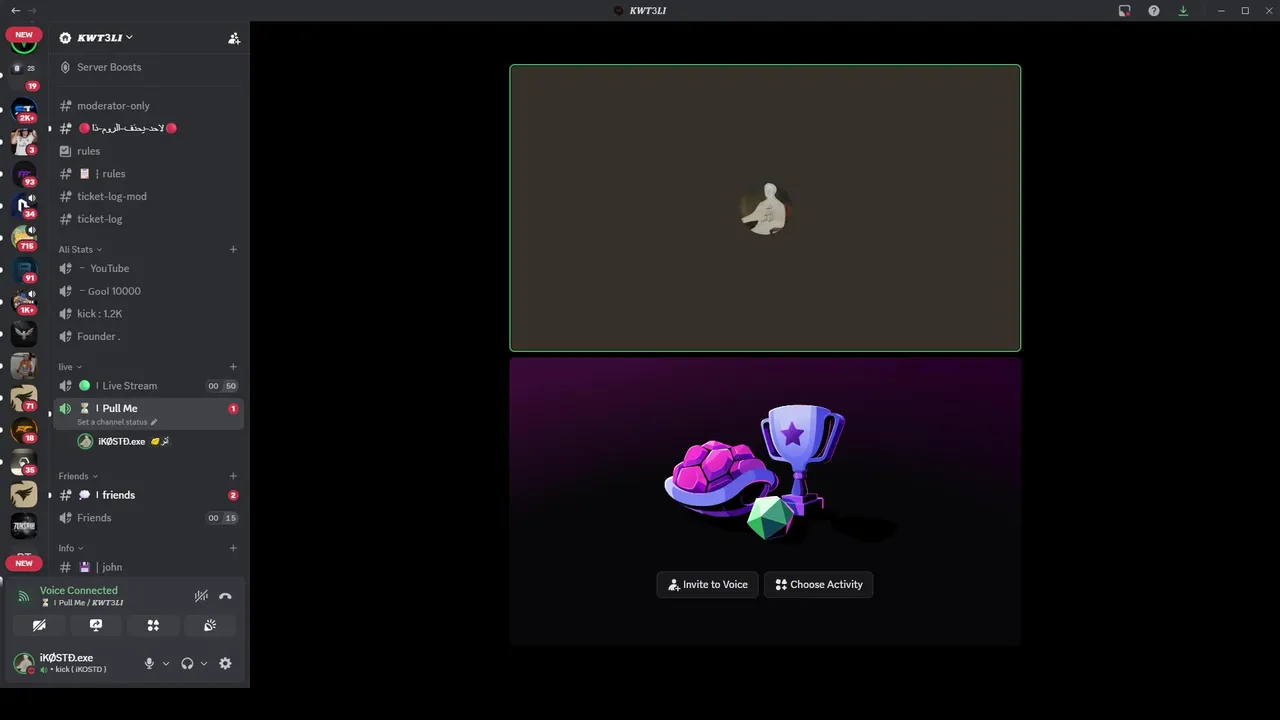
Task: Create channel in Friends category
Action: [x=233, y=476]
